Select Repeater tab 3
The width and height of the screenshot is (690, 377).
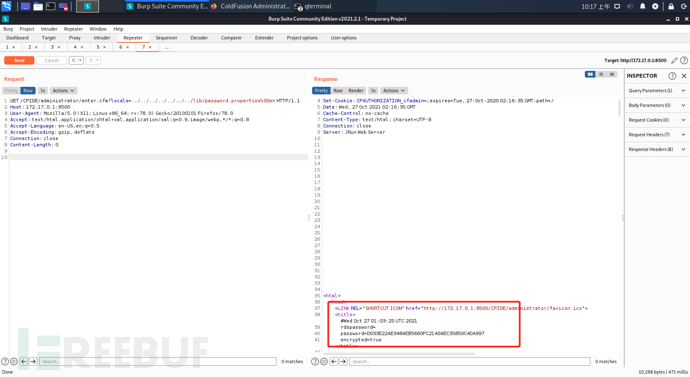pos(52,47)
